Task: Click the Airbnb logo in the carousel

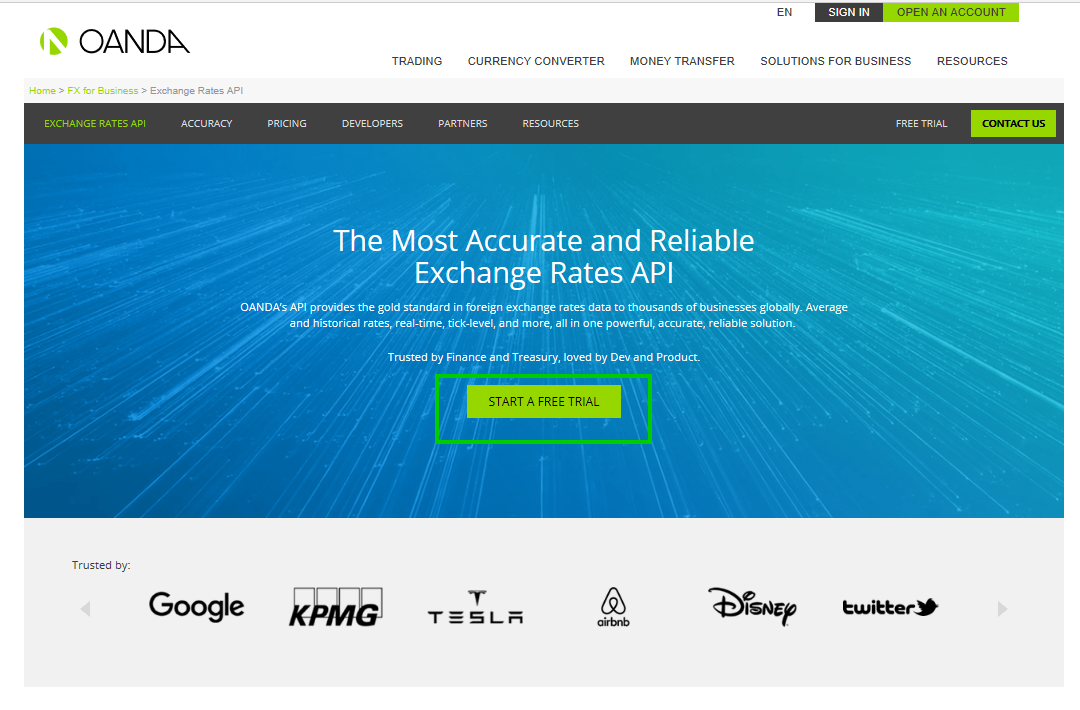Action: pyautogui.click(x=613, y=607)
